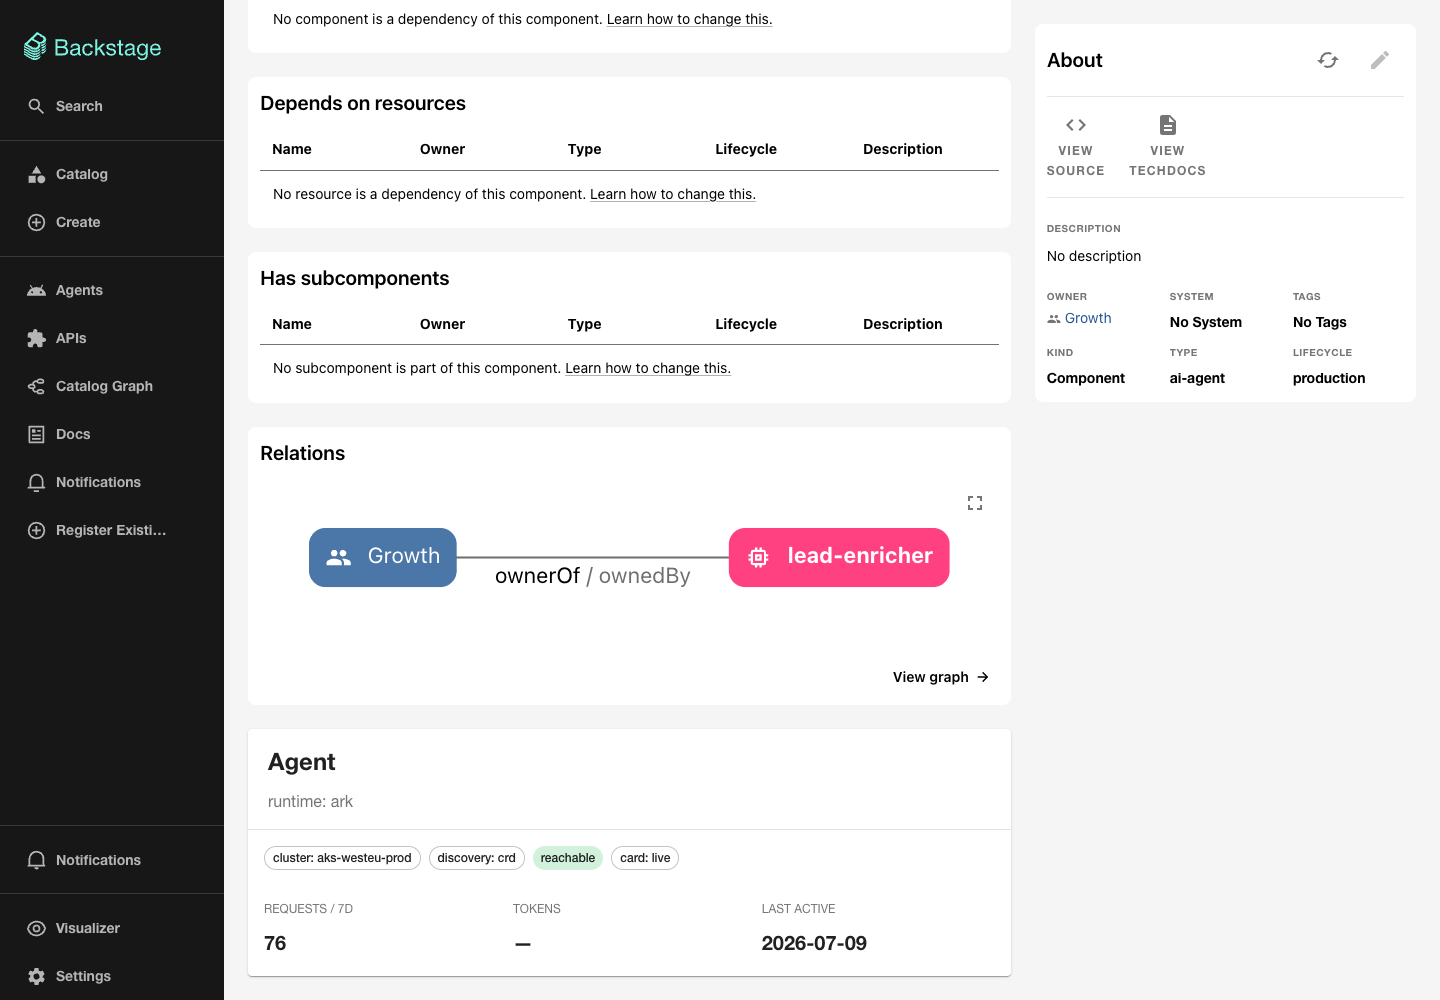Open Learn how link for subcomponents
1440x1000 pixels.
[x=648, y=368]
